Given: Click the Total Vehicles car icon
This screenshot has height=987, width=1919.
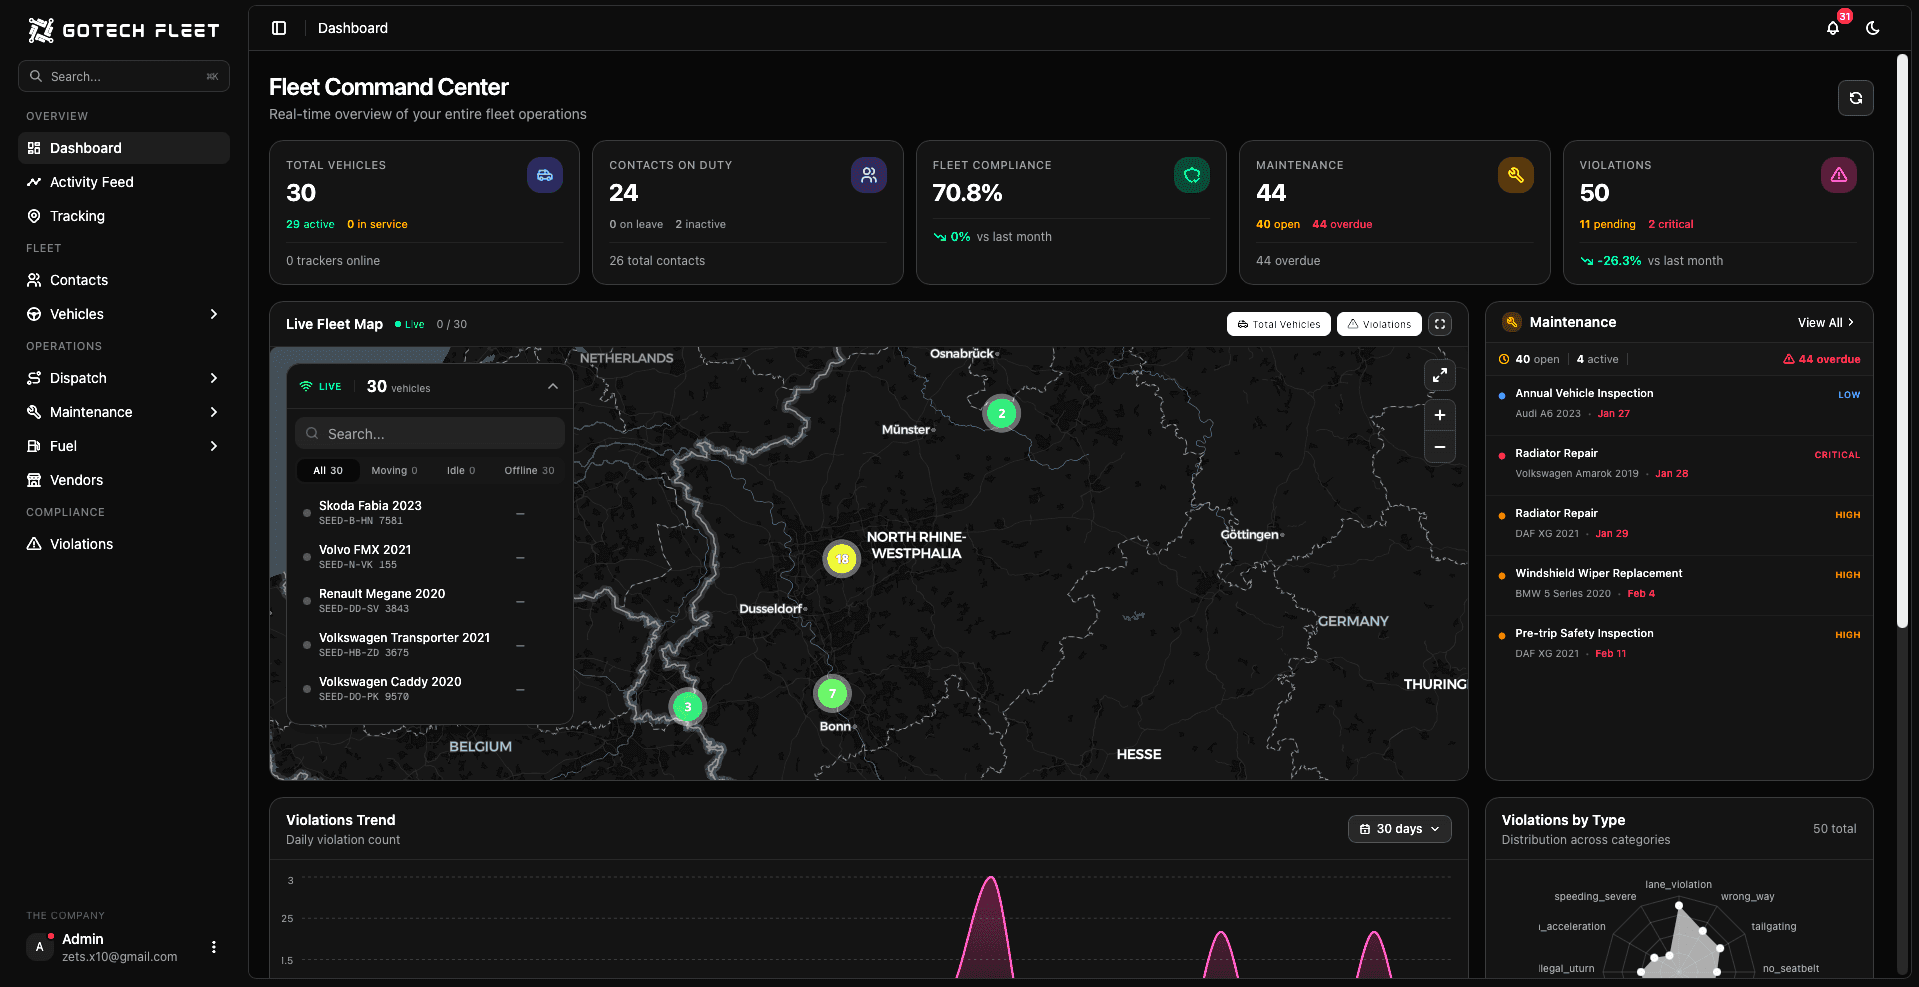Looking at the screenshot, I should 544,175.
